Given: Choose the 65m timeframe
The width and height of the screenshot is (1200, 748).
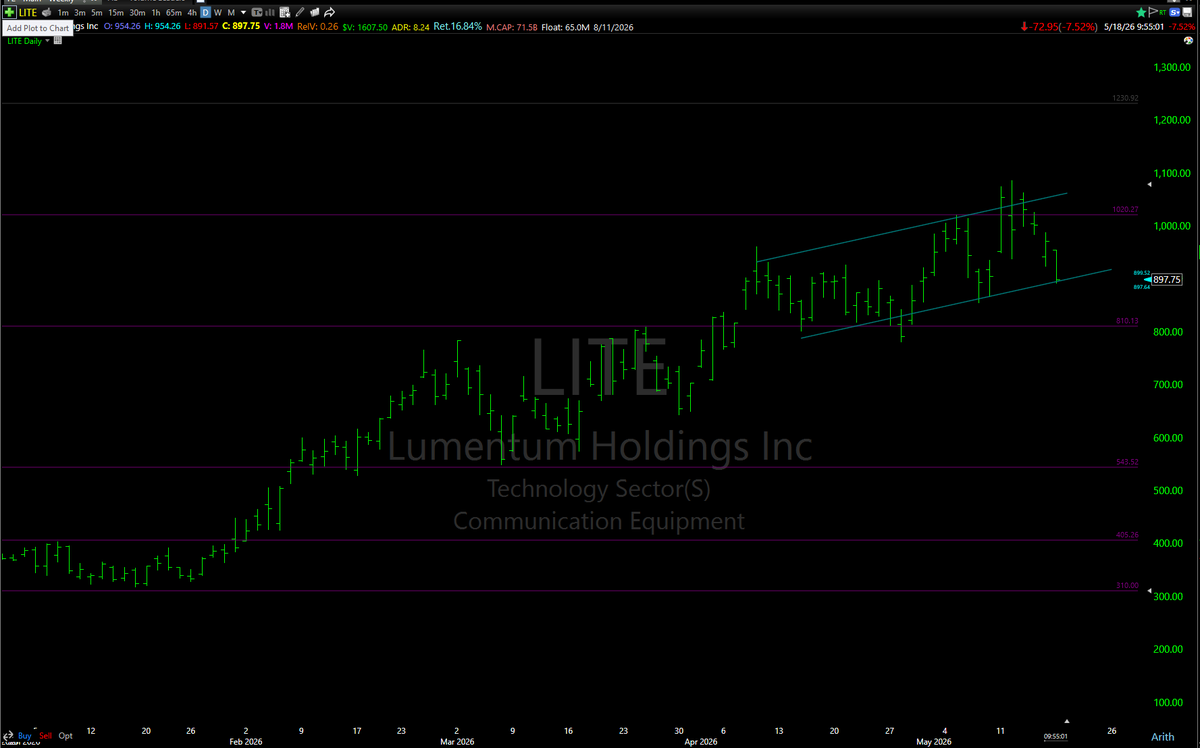Looking at the screenshot, I should click(174, 13).
